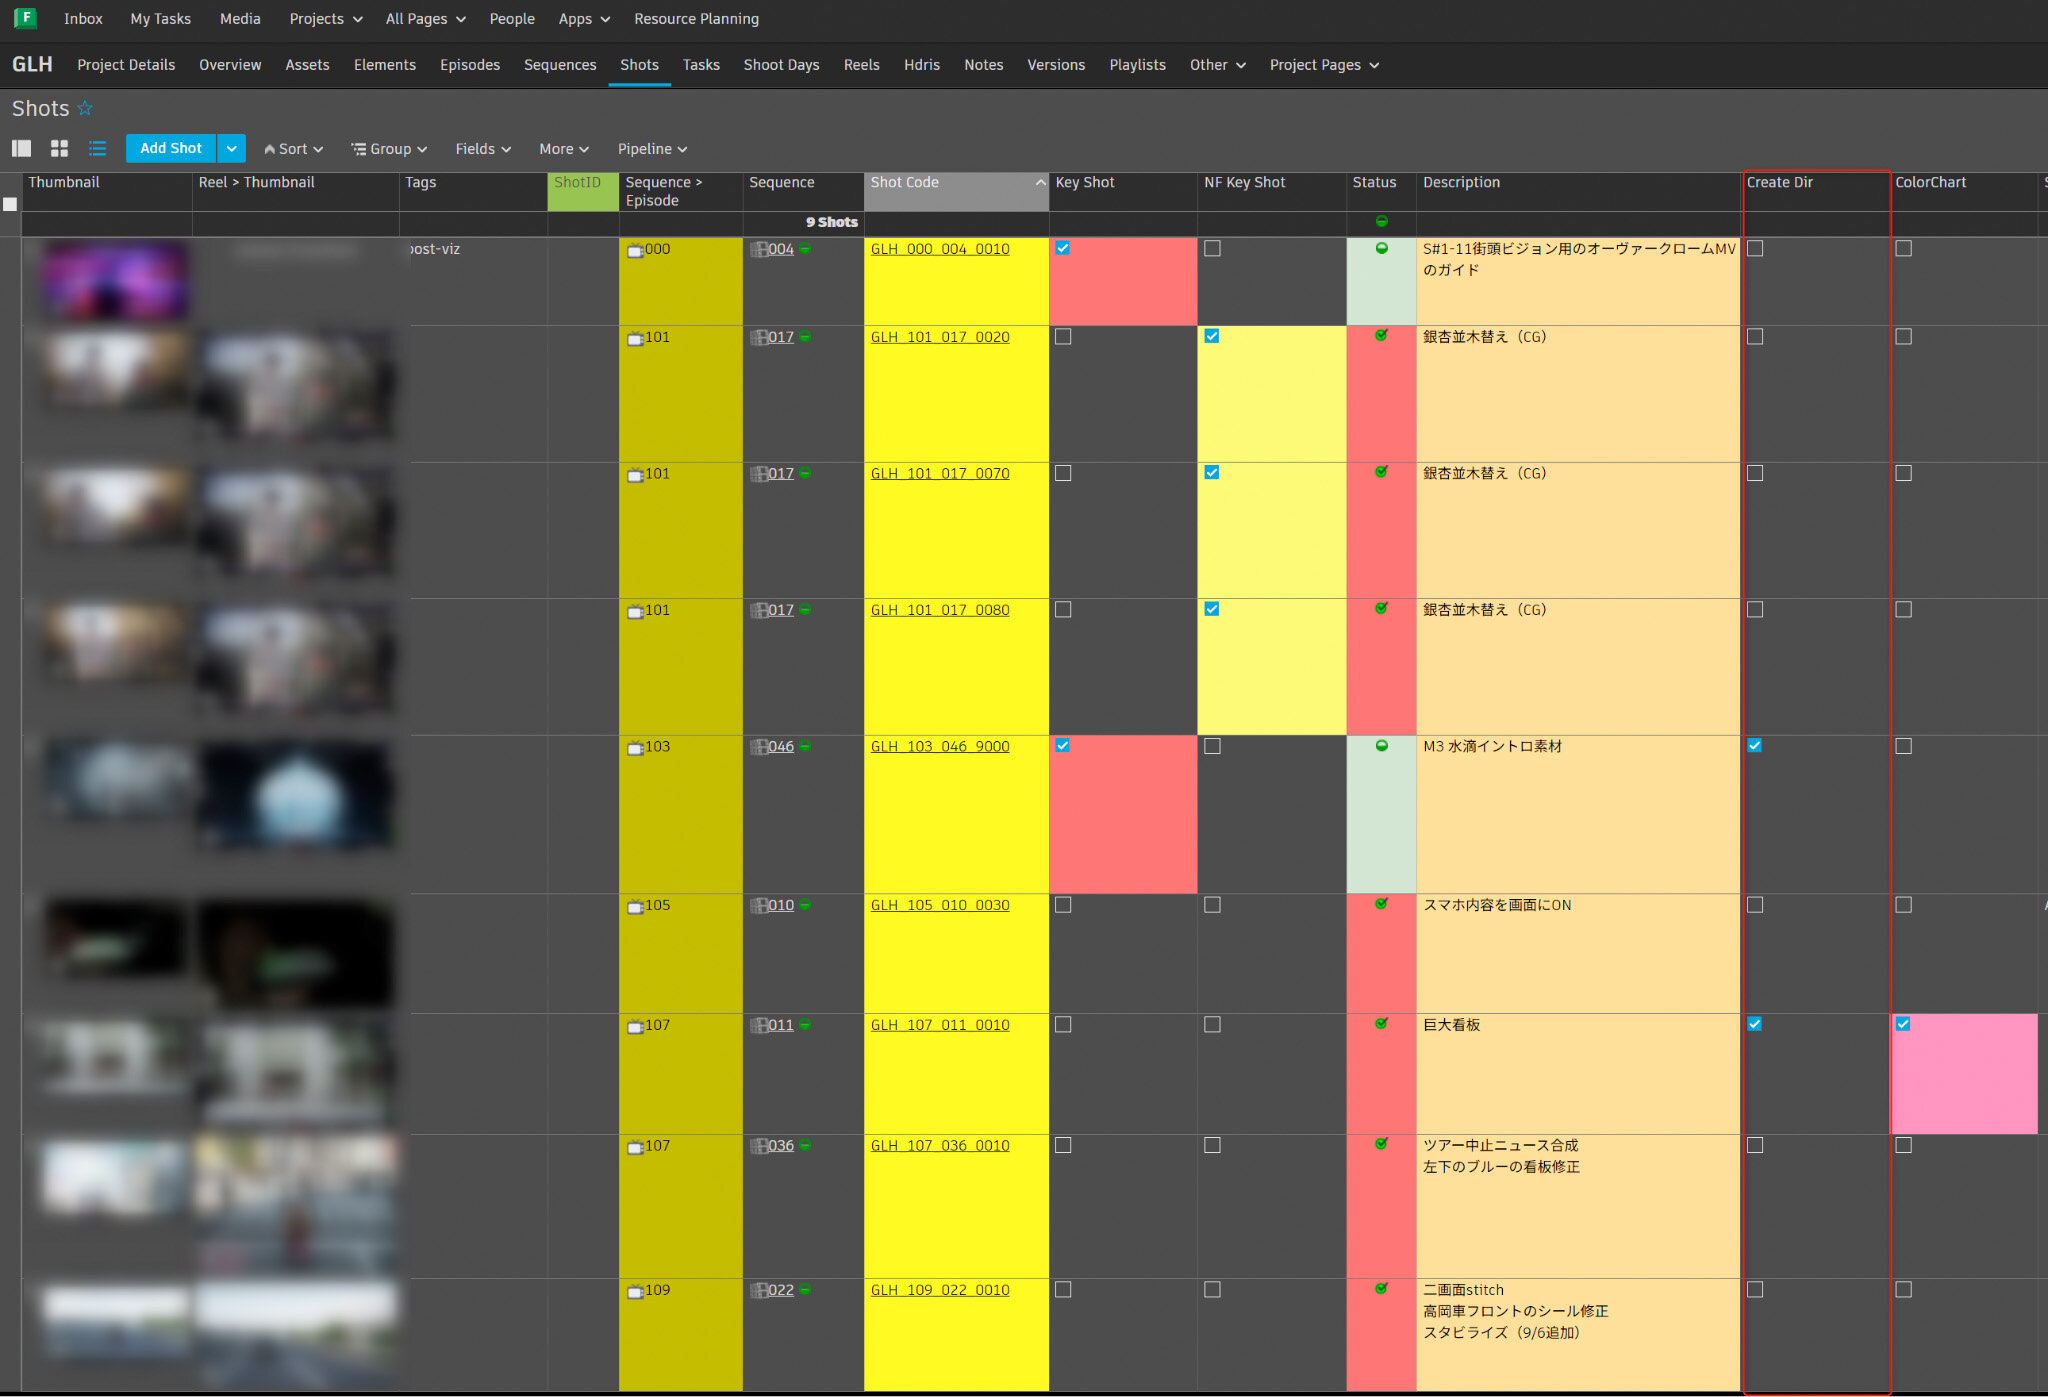Switch to list view icon

97,148
